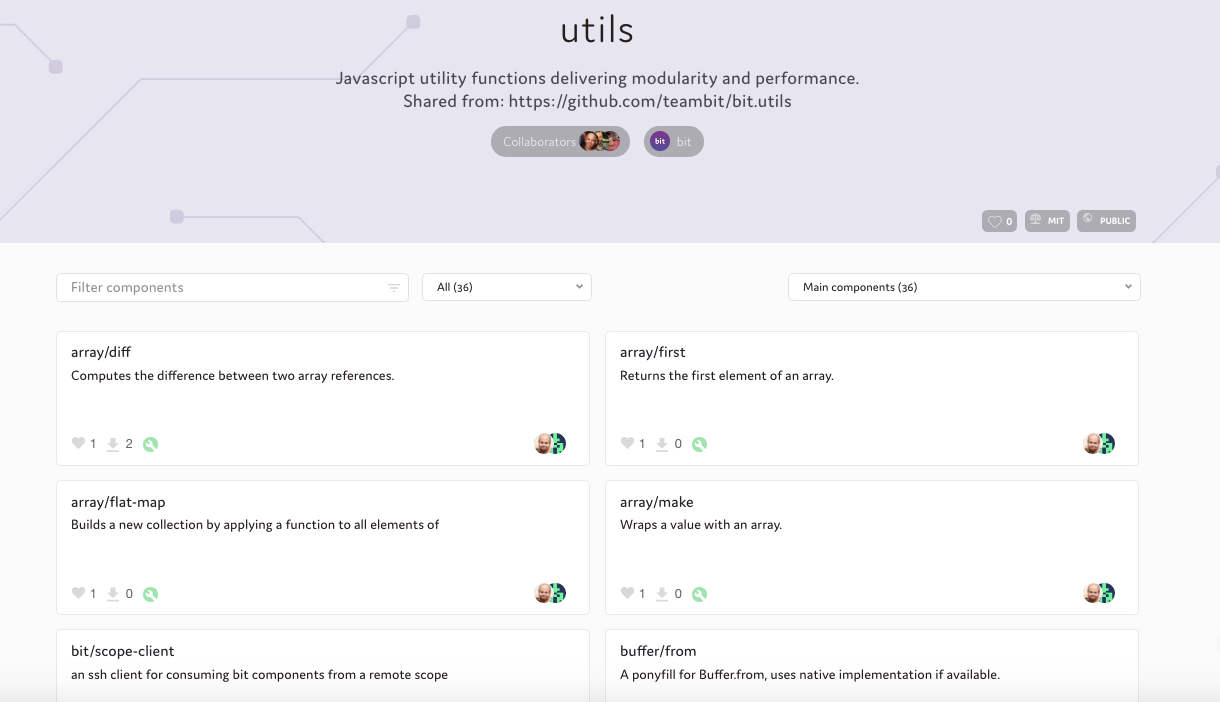Screen dimensions: 1220x702
Task: Click the bit logo owner badge
Action: [673, 142]
